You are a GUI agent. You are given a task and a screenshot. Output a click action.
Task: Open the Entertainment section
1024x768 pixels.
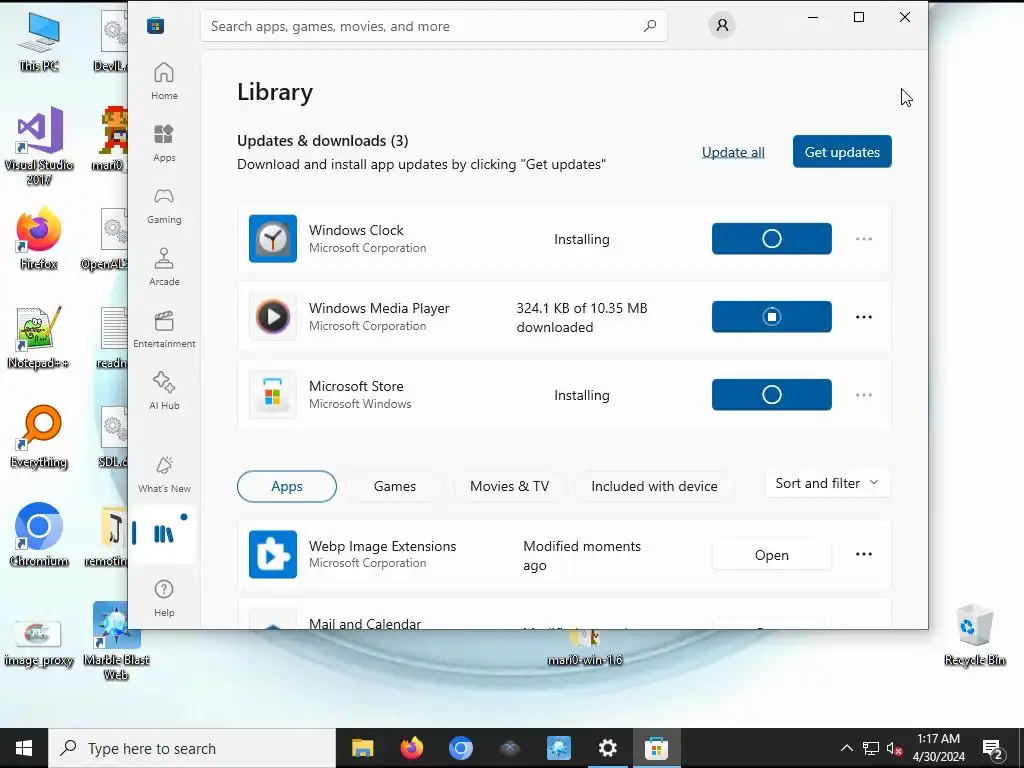164,329
